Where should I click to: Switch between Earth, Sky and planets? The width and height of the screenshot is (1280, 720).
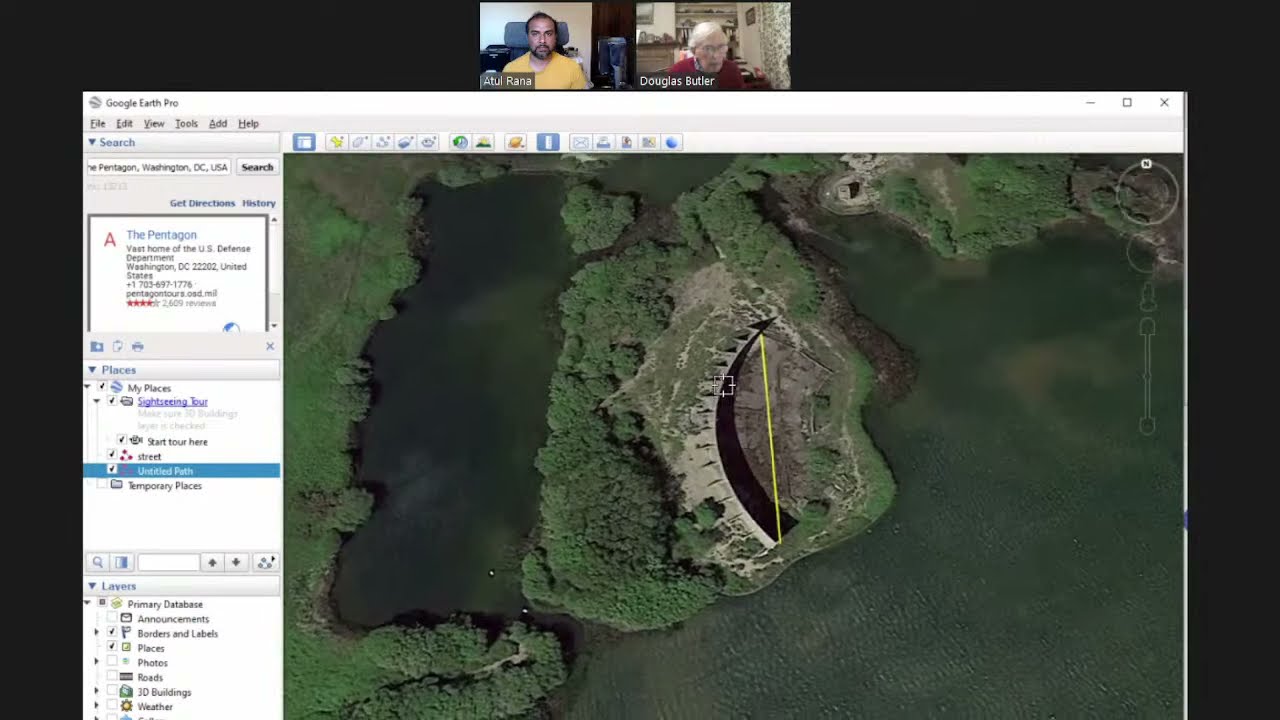click(515, 142)
